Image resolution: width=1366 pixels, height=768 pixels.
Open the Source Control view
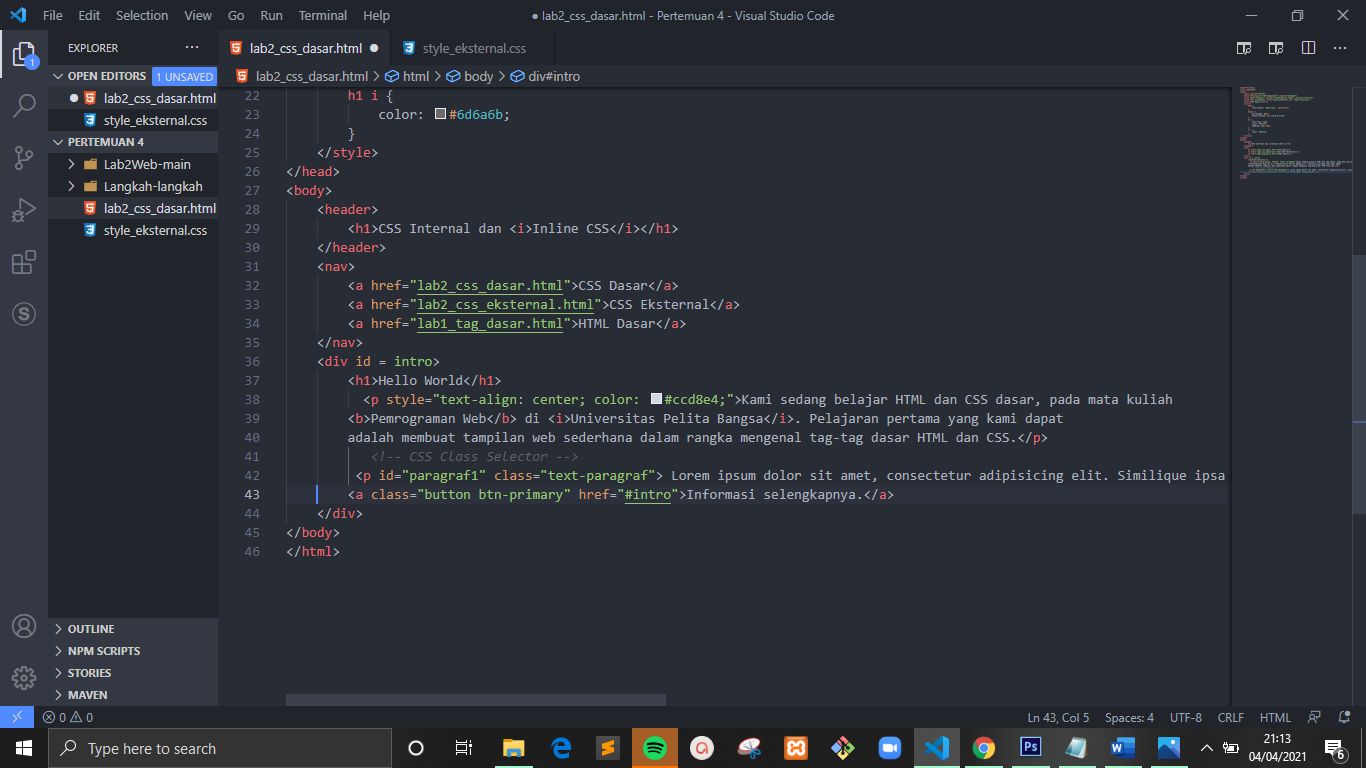[x=24, y=158]
